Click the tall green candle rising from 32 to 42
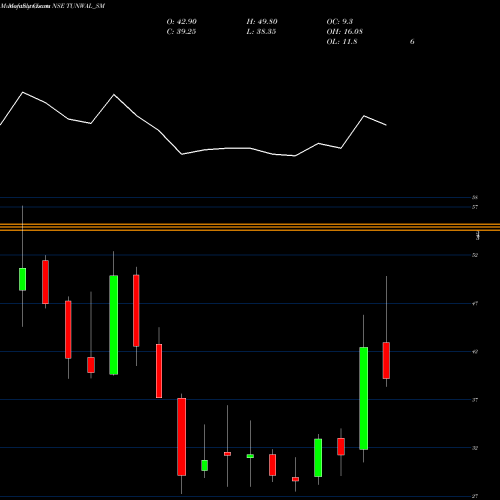 click(x=364, y=398)
